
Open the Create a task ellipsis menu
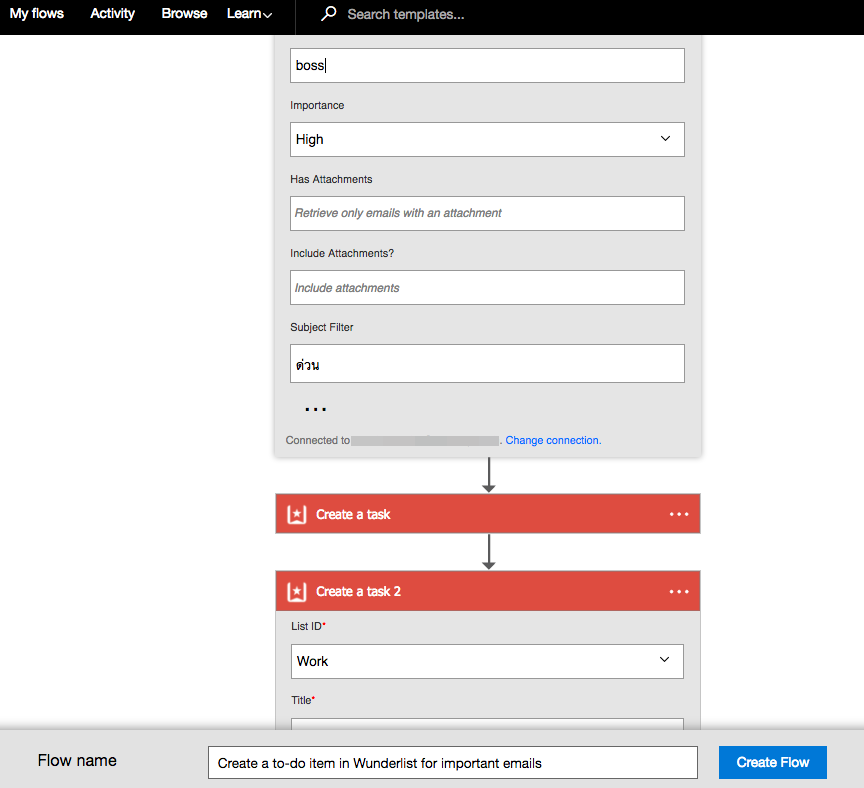tap(679, 514)
